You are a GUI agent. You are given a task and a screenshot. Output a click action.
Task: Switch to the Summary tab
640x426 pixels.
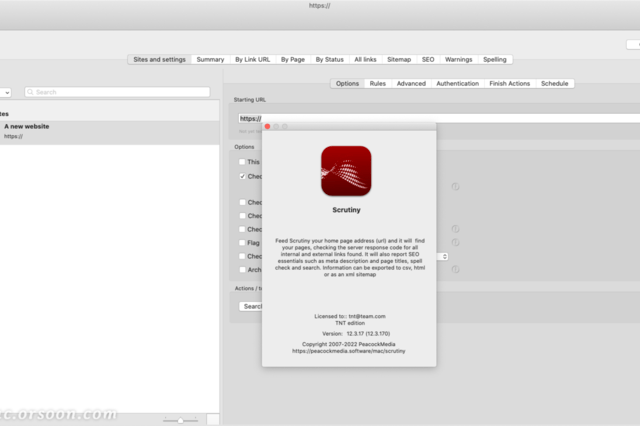pyautogui.click(x=210, y=60)
